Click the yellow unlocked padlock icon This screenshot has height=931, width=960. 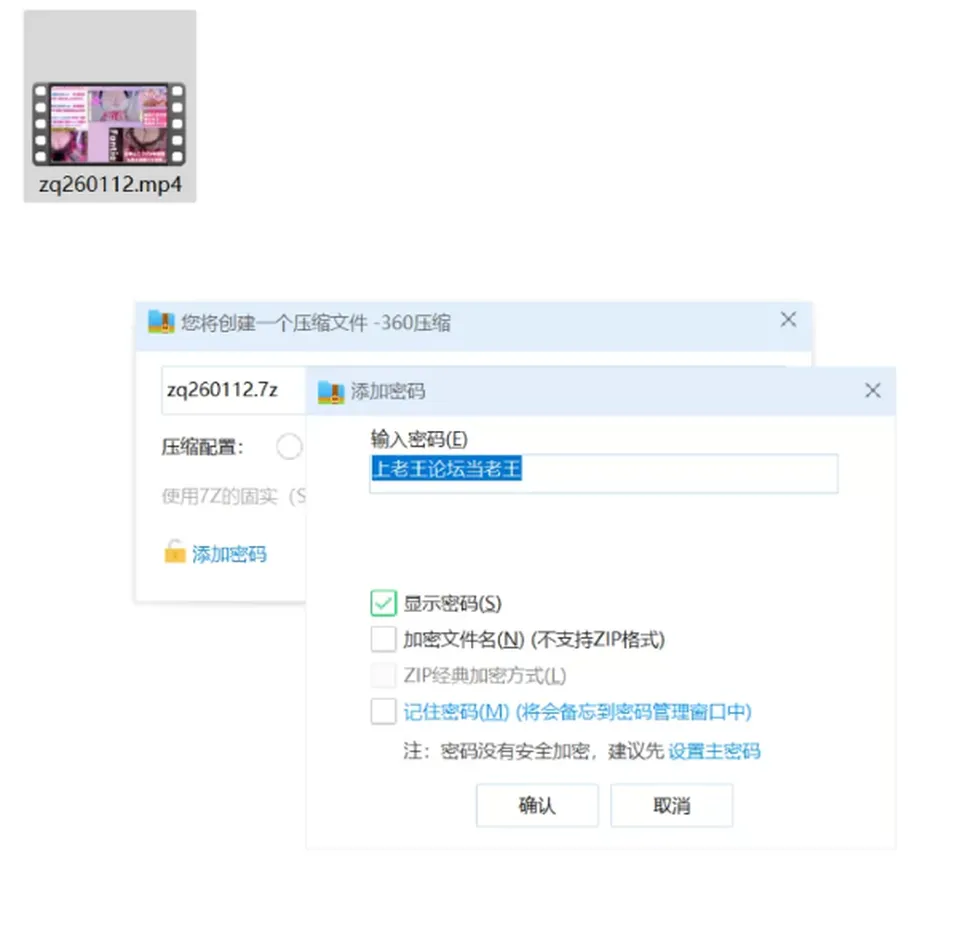point(174,551)
